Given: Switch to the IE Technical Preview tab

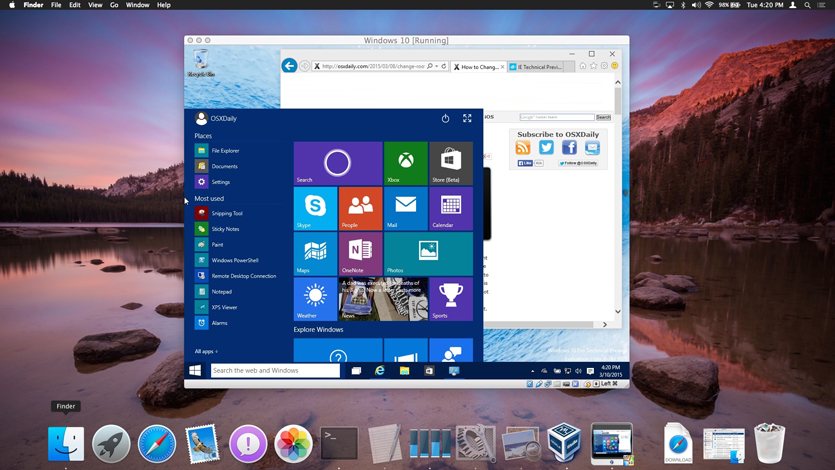Looking at the screenshot, I should pos(537,67).
